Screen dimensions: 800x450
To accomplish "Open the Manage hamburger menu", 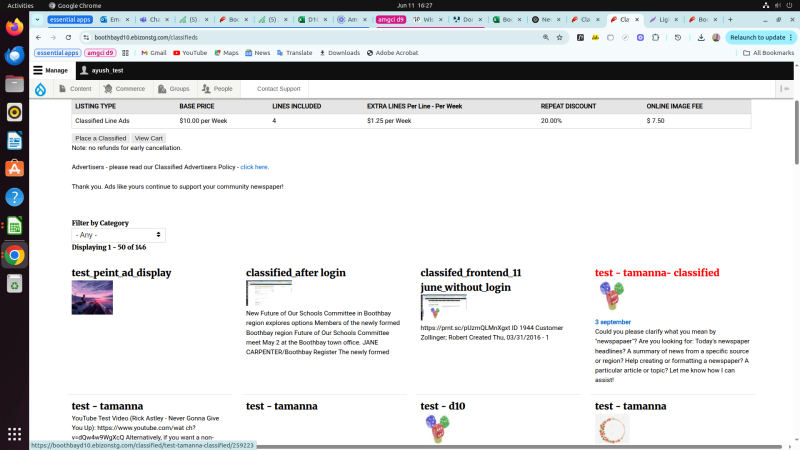I will coord(50,71).
